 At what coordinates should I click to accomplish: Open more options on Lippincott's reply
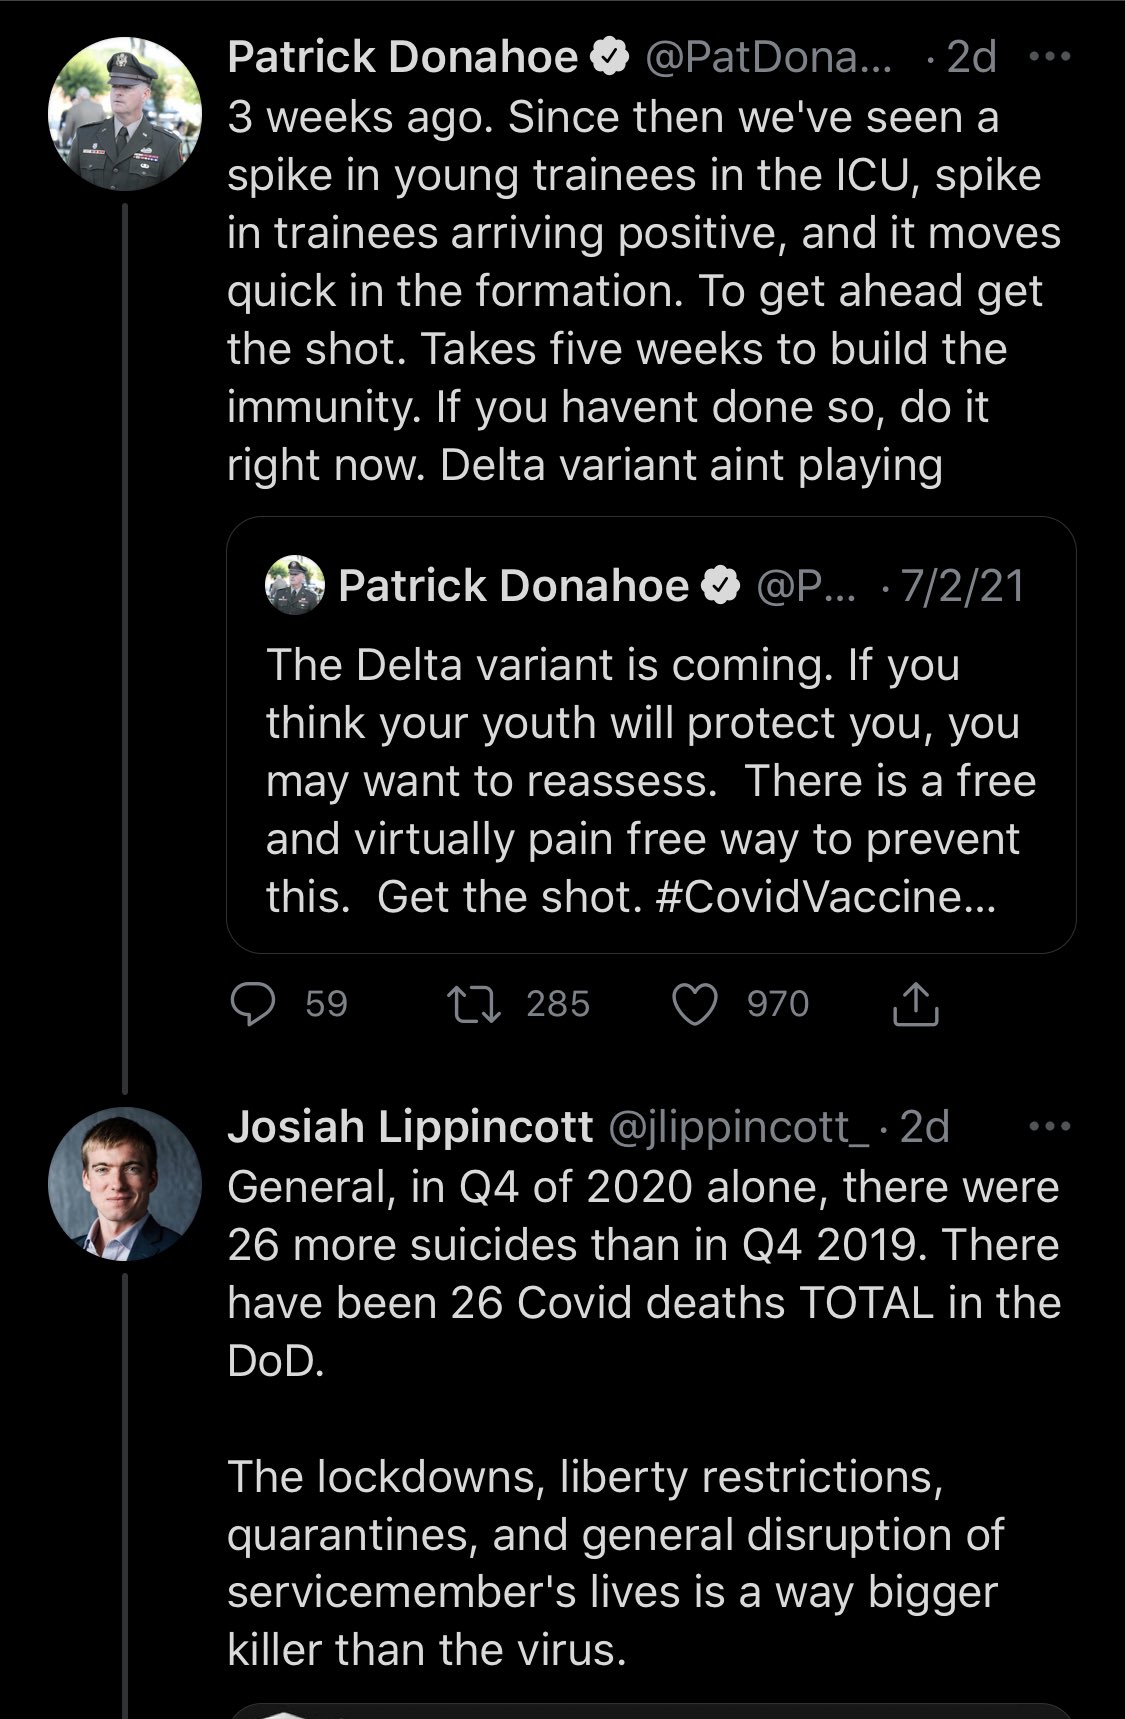[1050, 1127]
